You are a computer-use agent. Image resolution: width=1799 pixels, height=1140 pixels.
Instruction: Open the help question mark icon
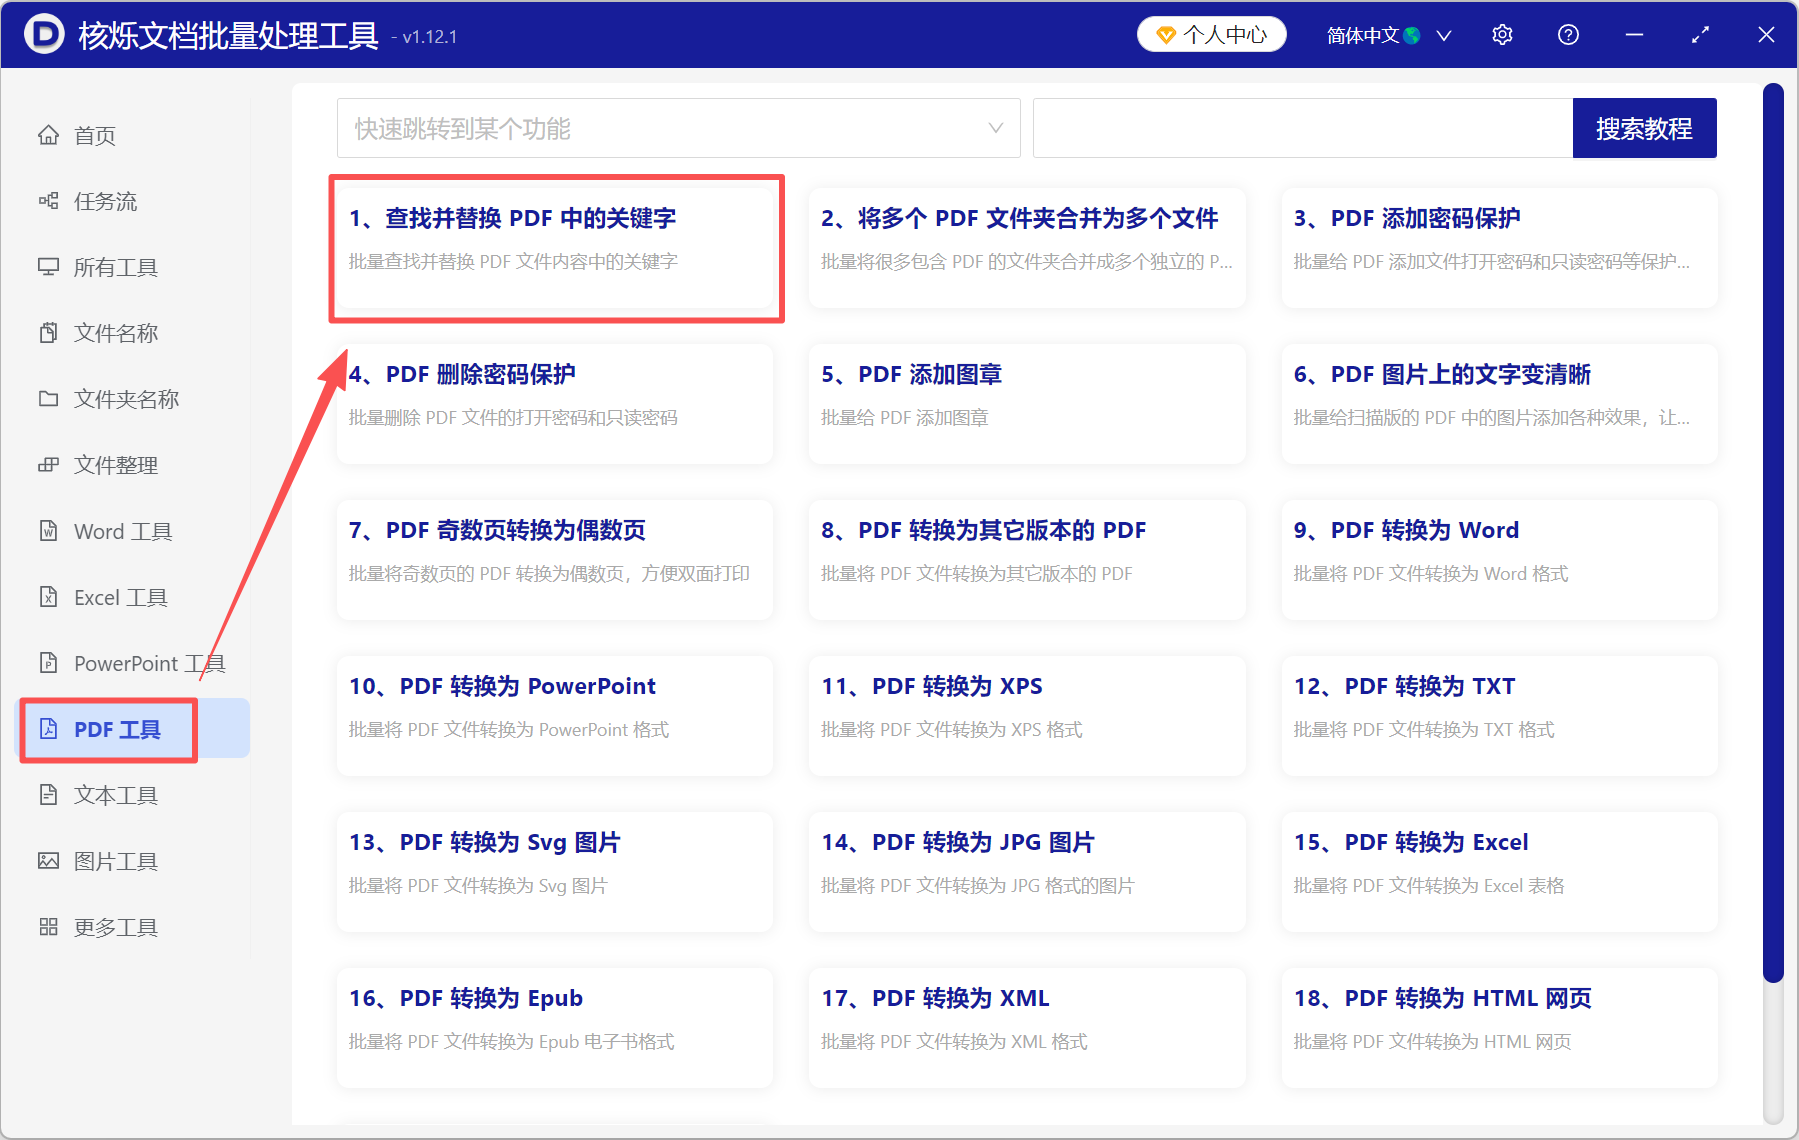tap(1567, 34)
